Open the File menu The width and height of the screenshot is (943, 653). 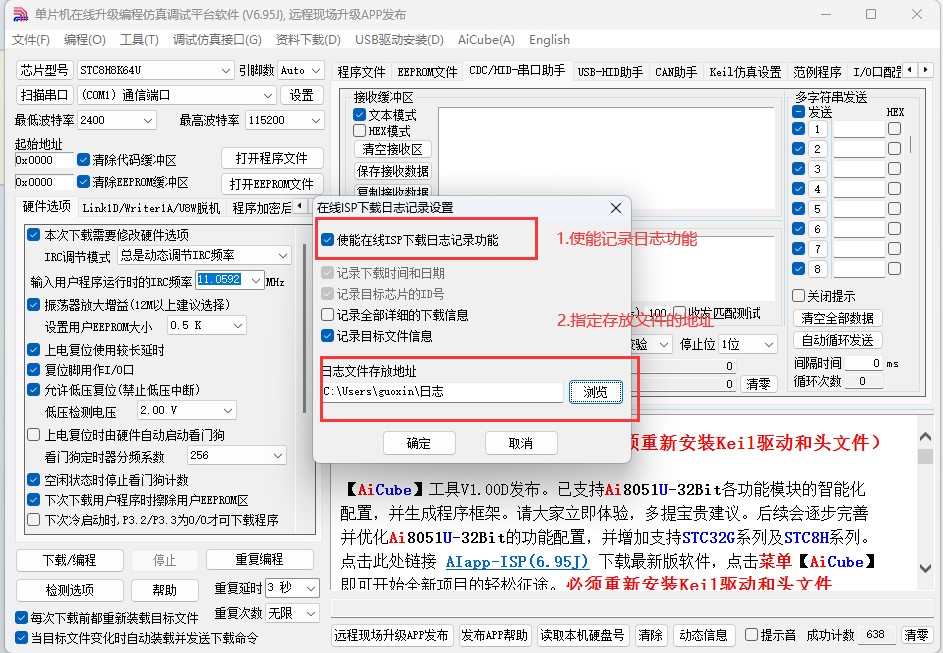(30, 40)
